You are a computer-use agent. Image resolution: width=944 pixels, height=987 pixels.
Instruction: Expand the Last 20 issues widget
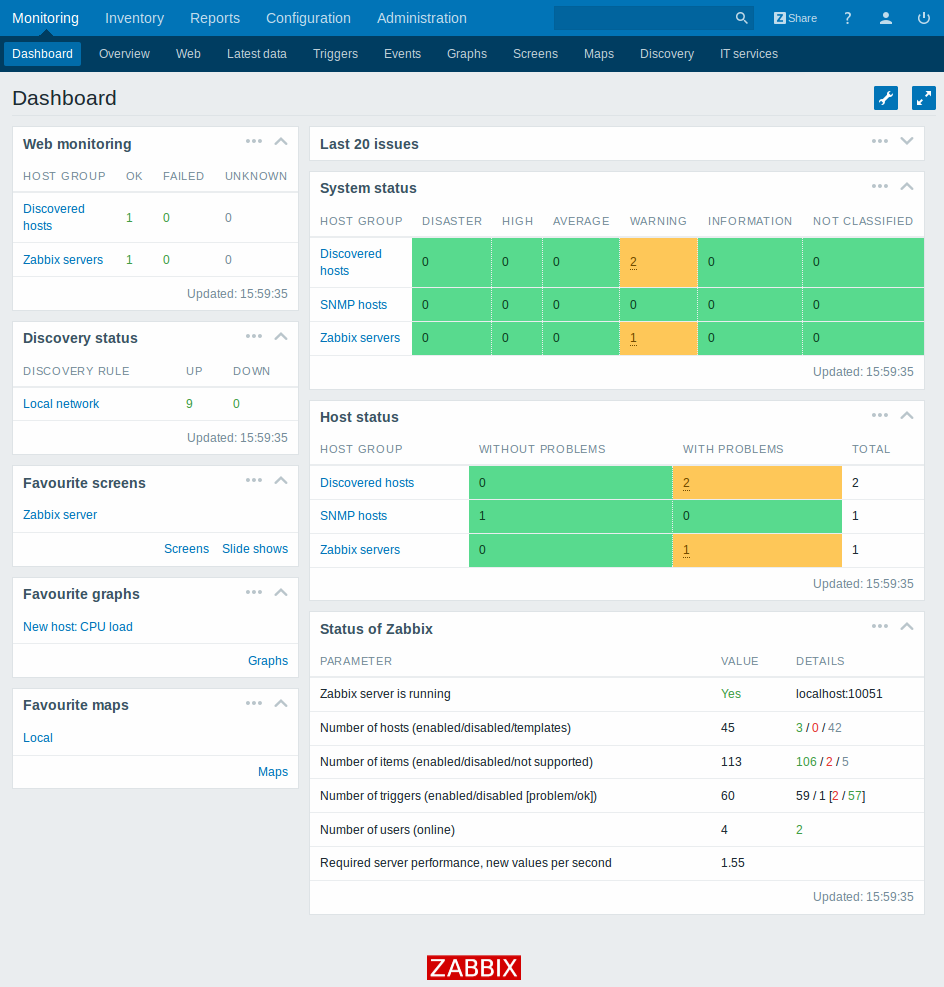coord(907,142)
